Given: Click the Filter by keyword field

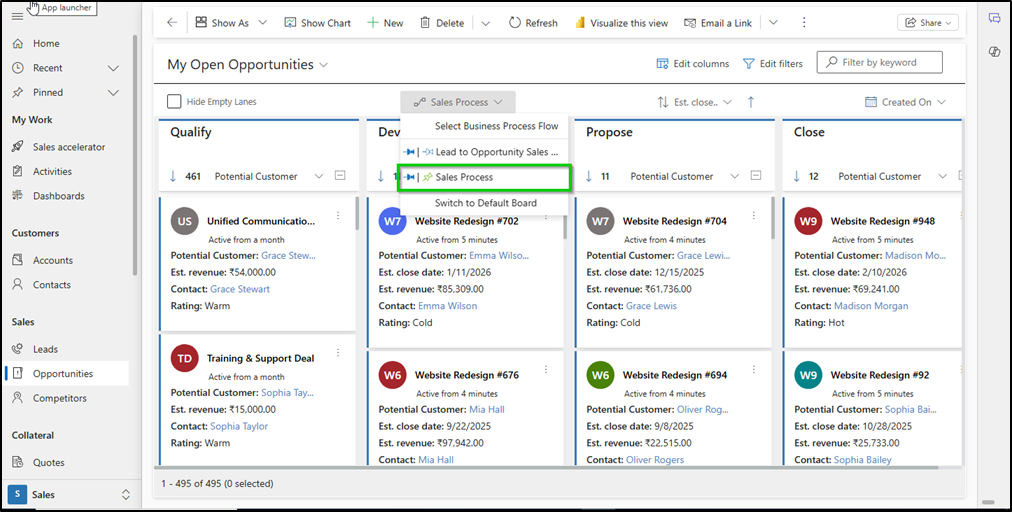Looking at the screenshot, I should pyautogui.click(x=880, y=63).
